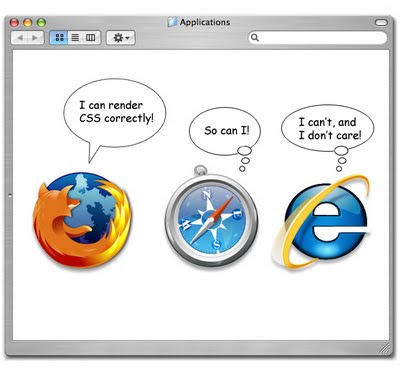Open the Firefox application icon

coord(82,220)
